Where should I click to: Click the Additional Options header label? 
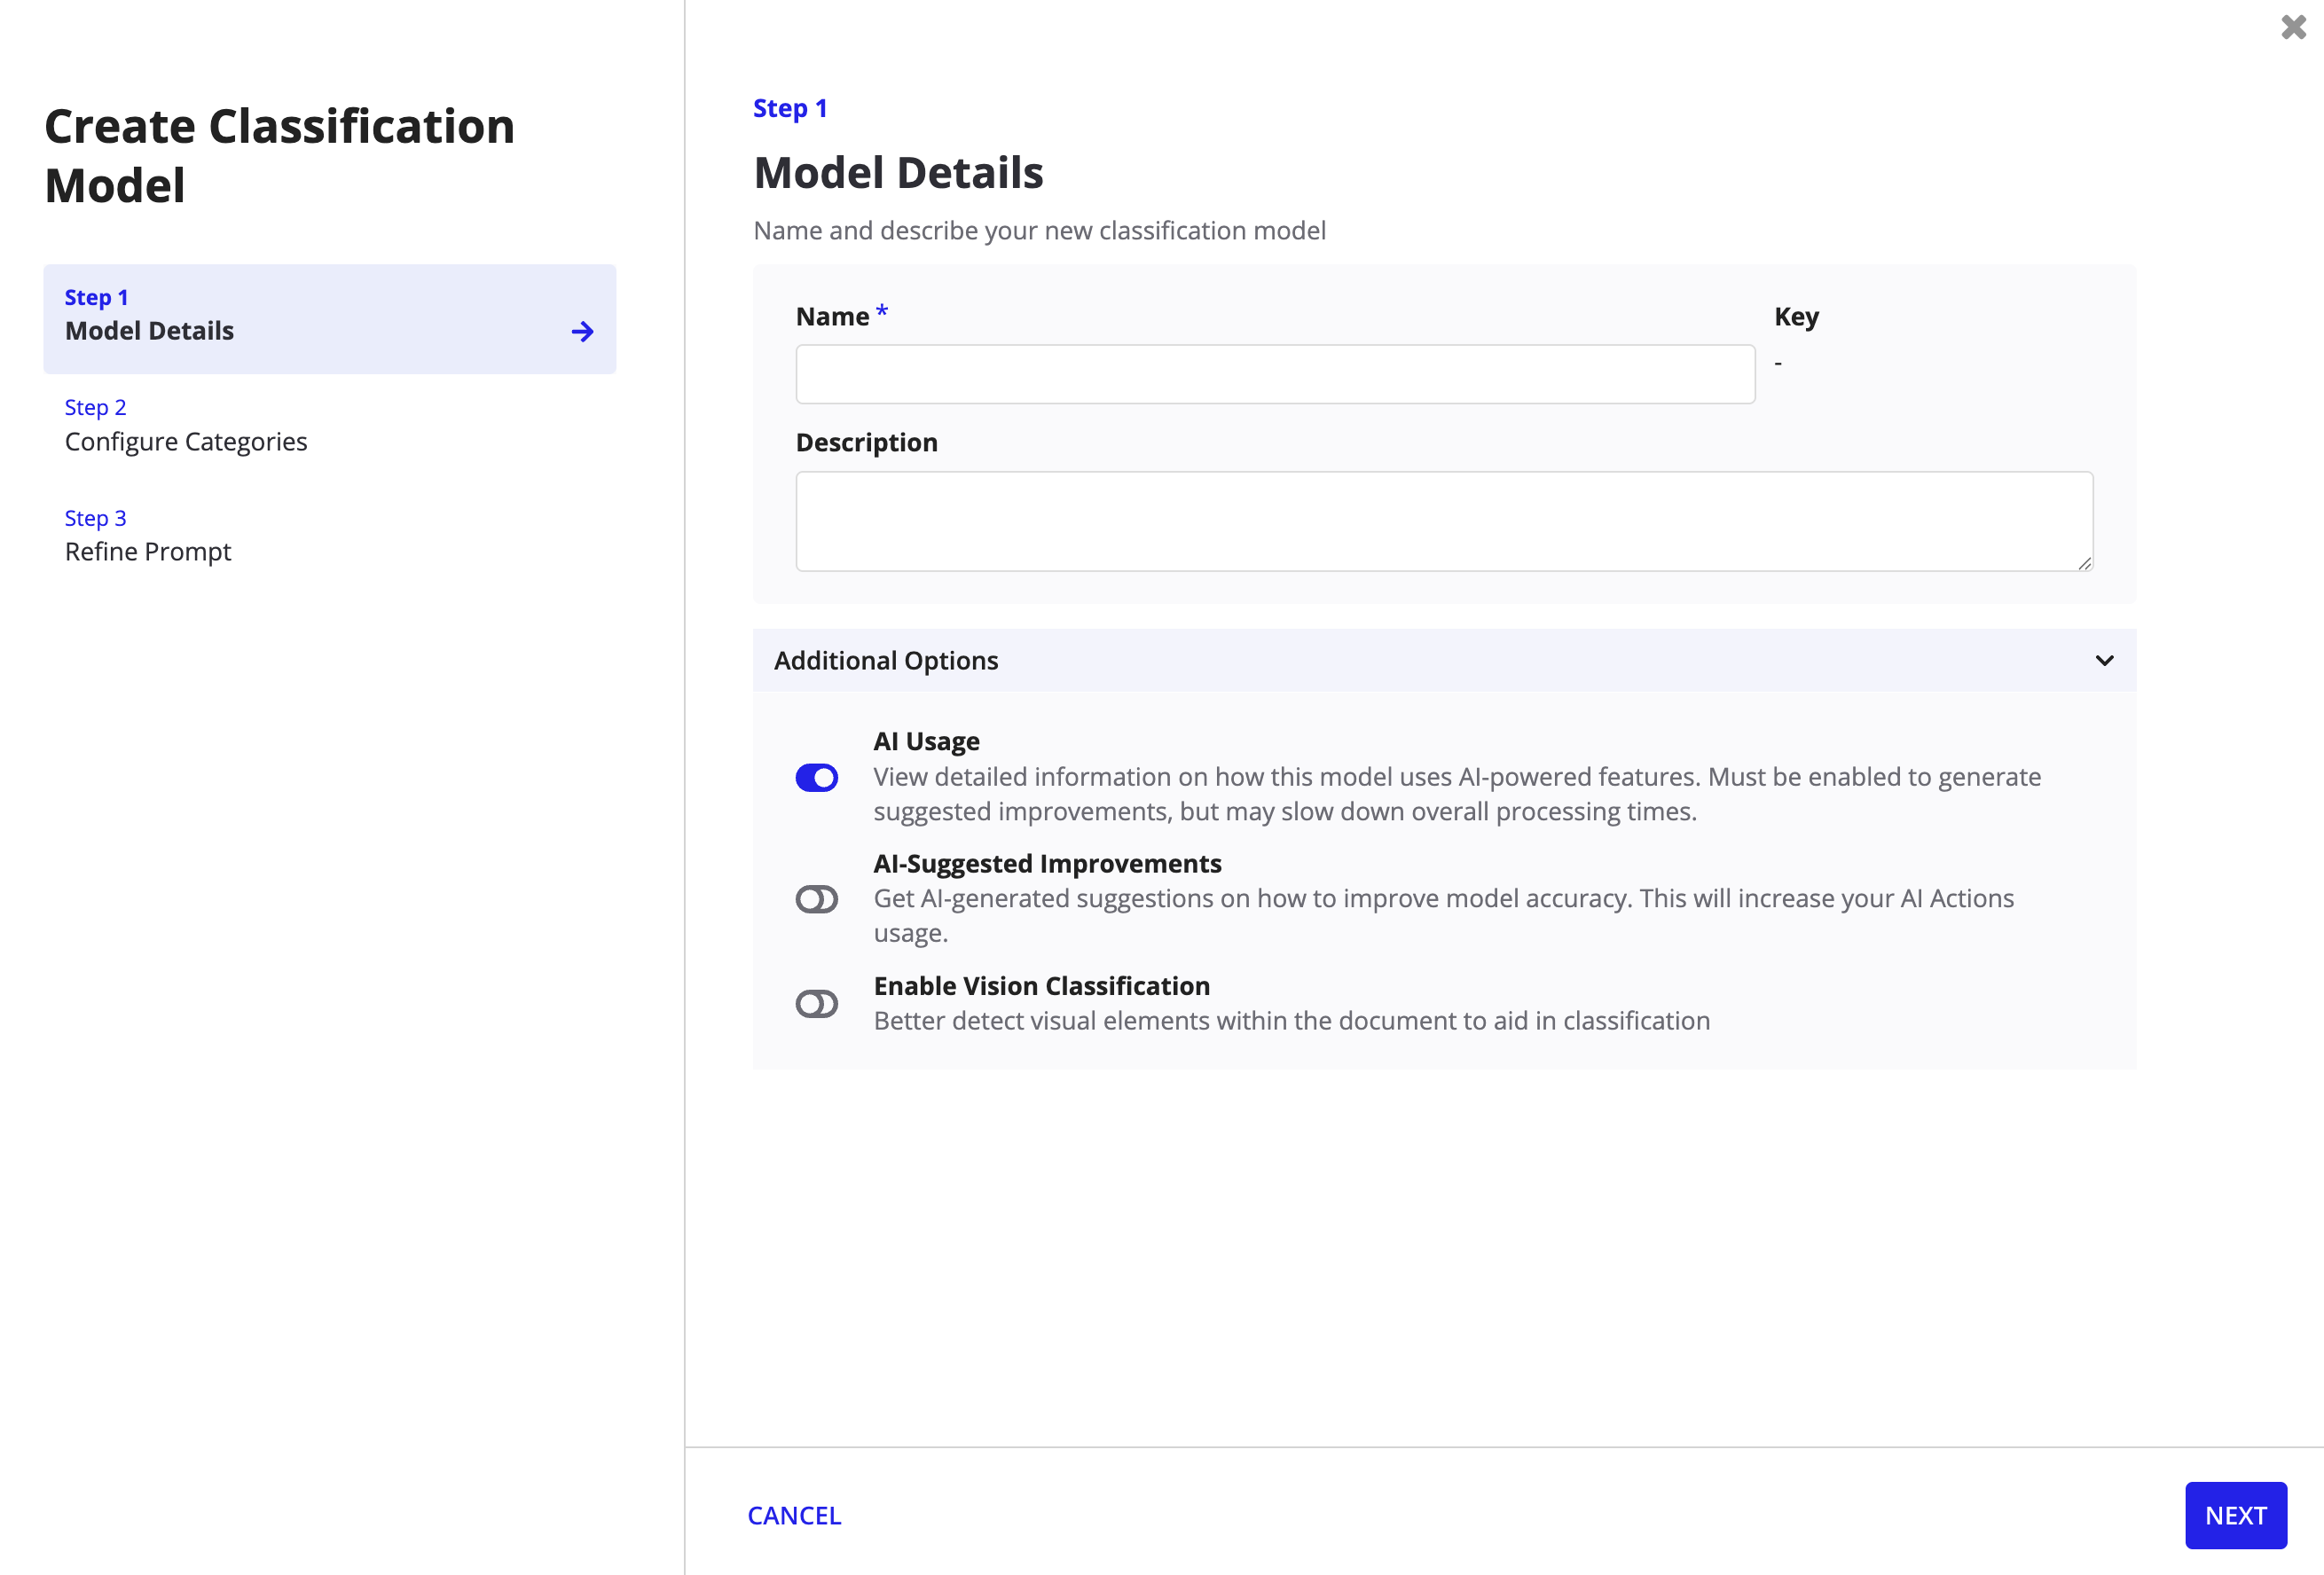click(886, 661)
